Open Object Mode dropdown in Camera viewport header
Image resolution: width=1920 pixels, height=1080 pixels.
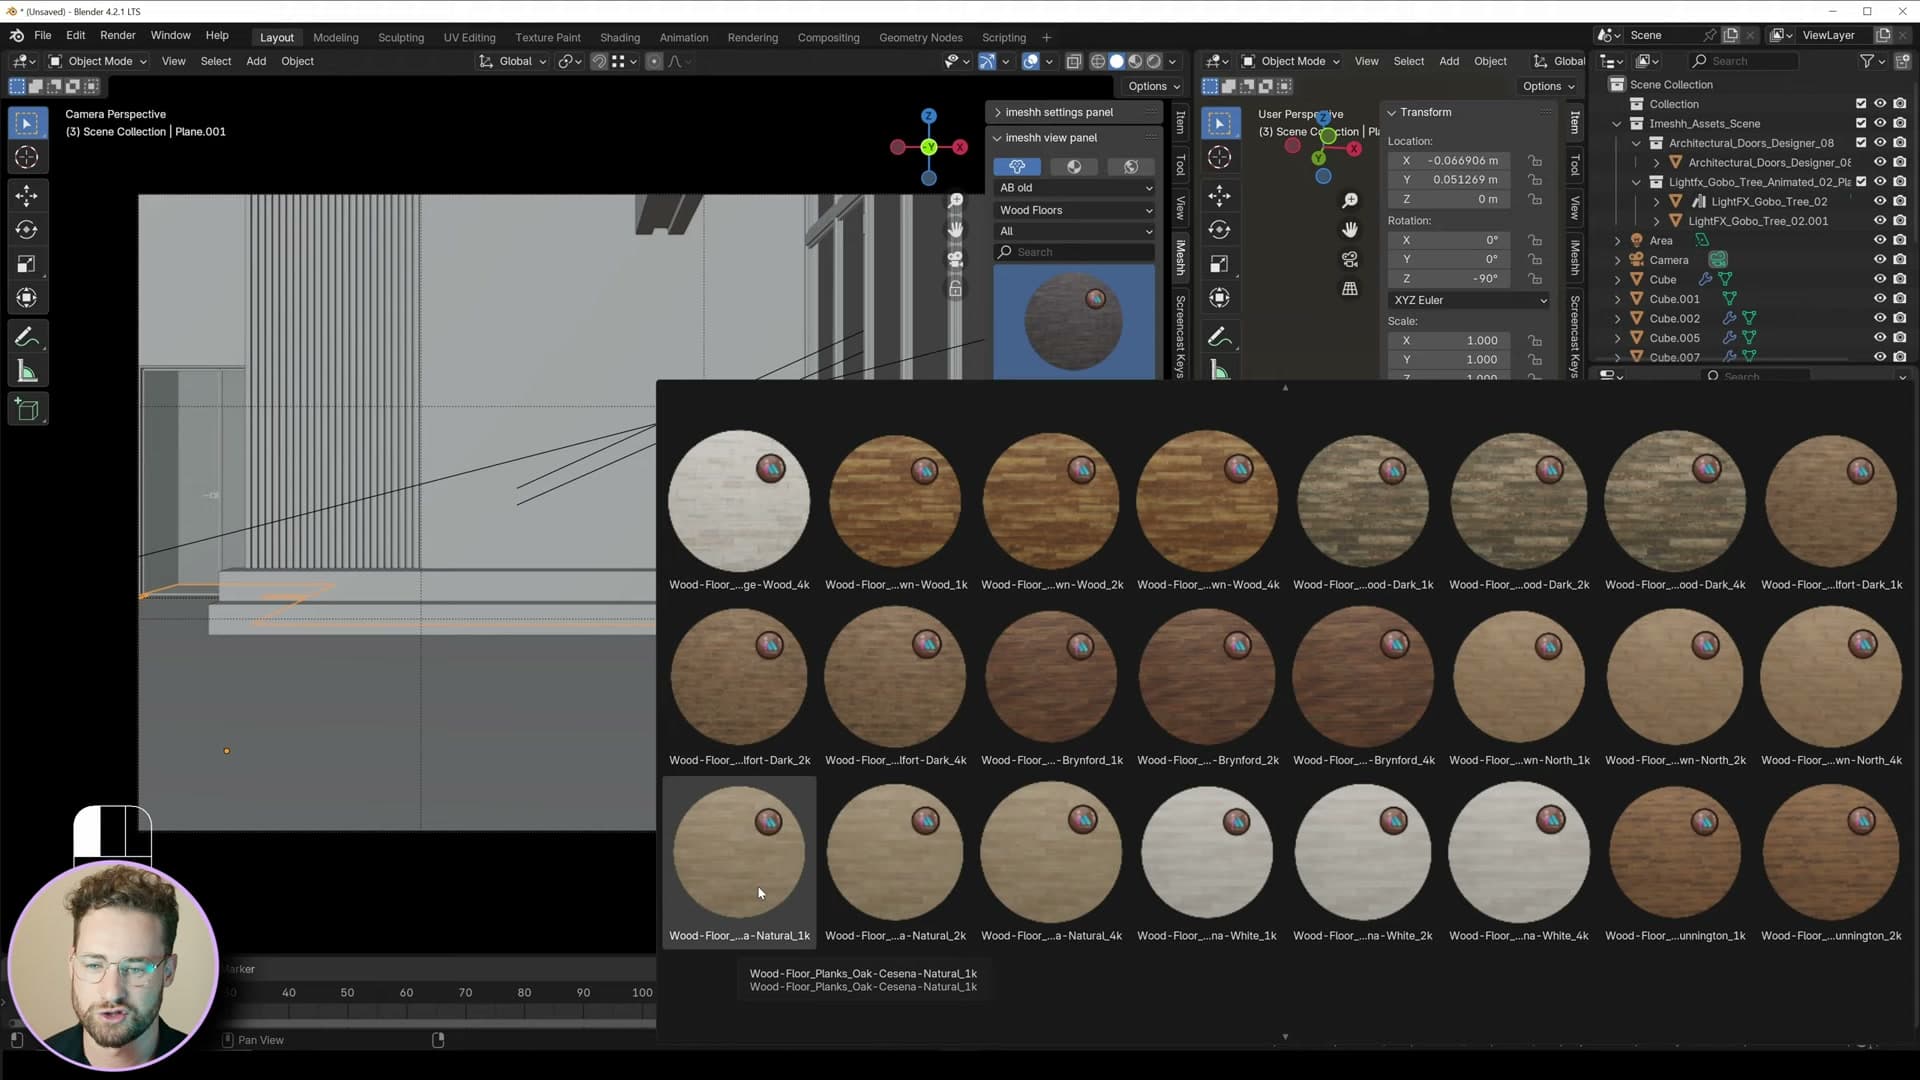pos(98,61)
